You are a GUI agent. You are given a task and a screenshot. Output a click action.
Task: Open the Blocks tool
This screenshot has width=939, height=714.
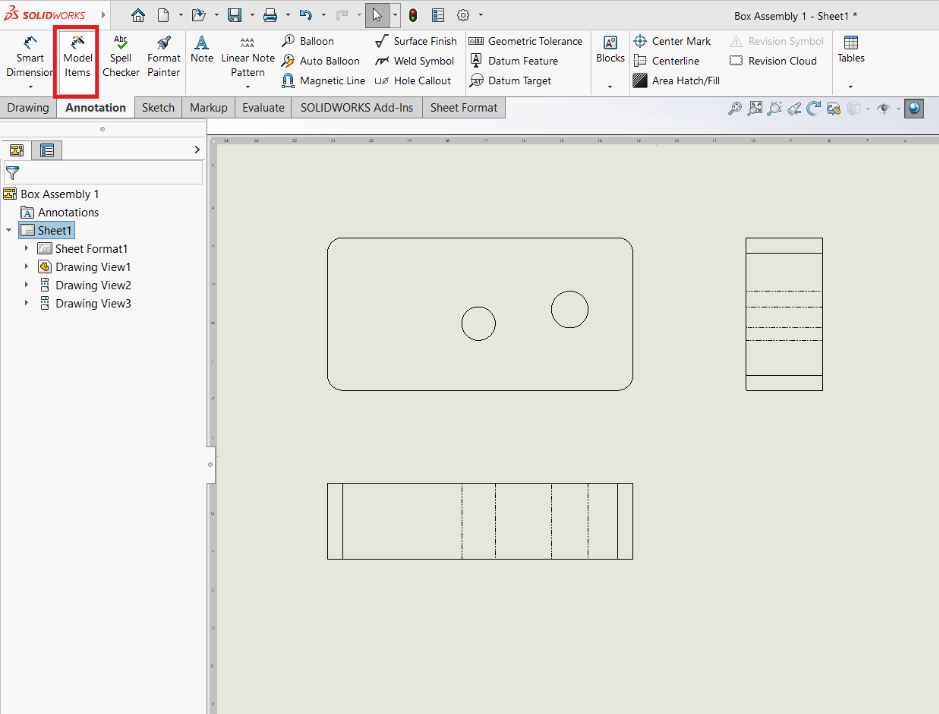point(610,50)
